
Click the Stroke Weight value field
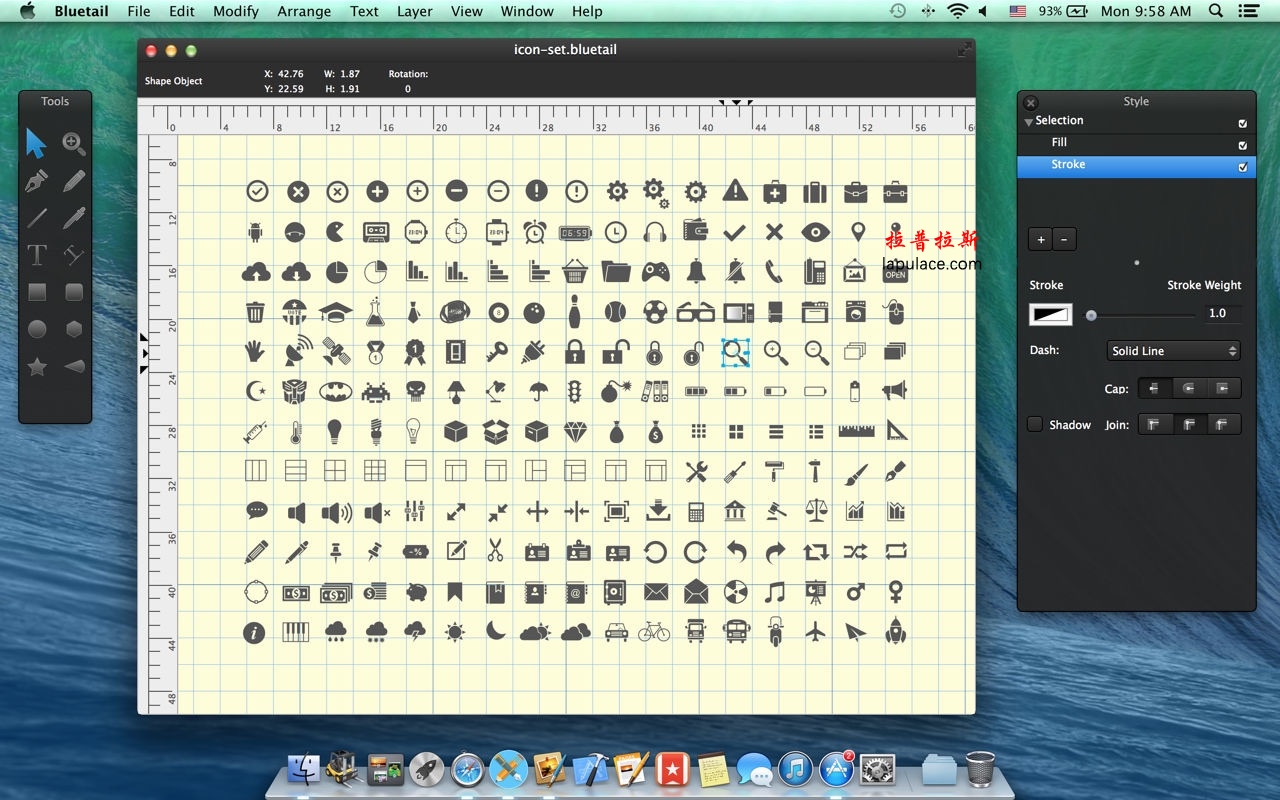[x=1222, y=313]
